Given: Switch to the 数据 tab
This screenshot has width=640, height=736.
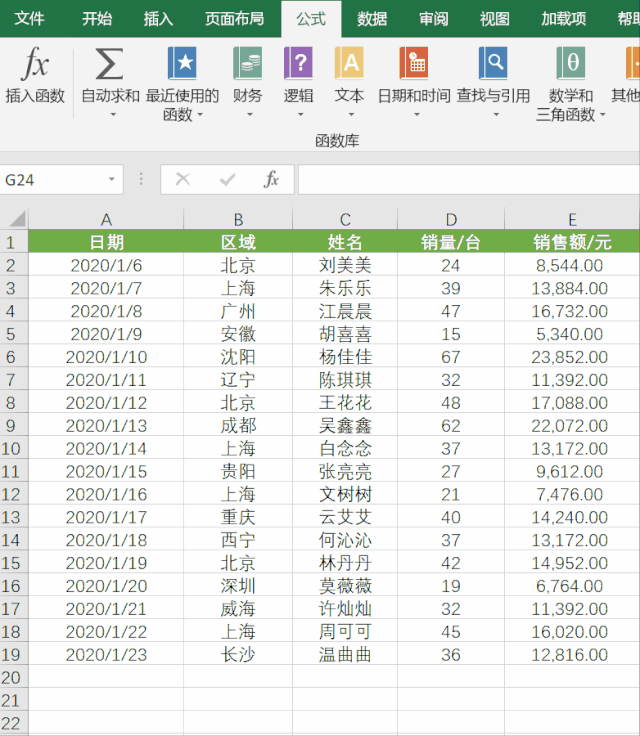Looking at the screenshot, I should [372, 19].
